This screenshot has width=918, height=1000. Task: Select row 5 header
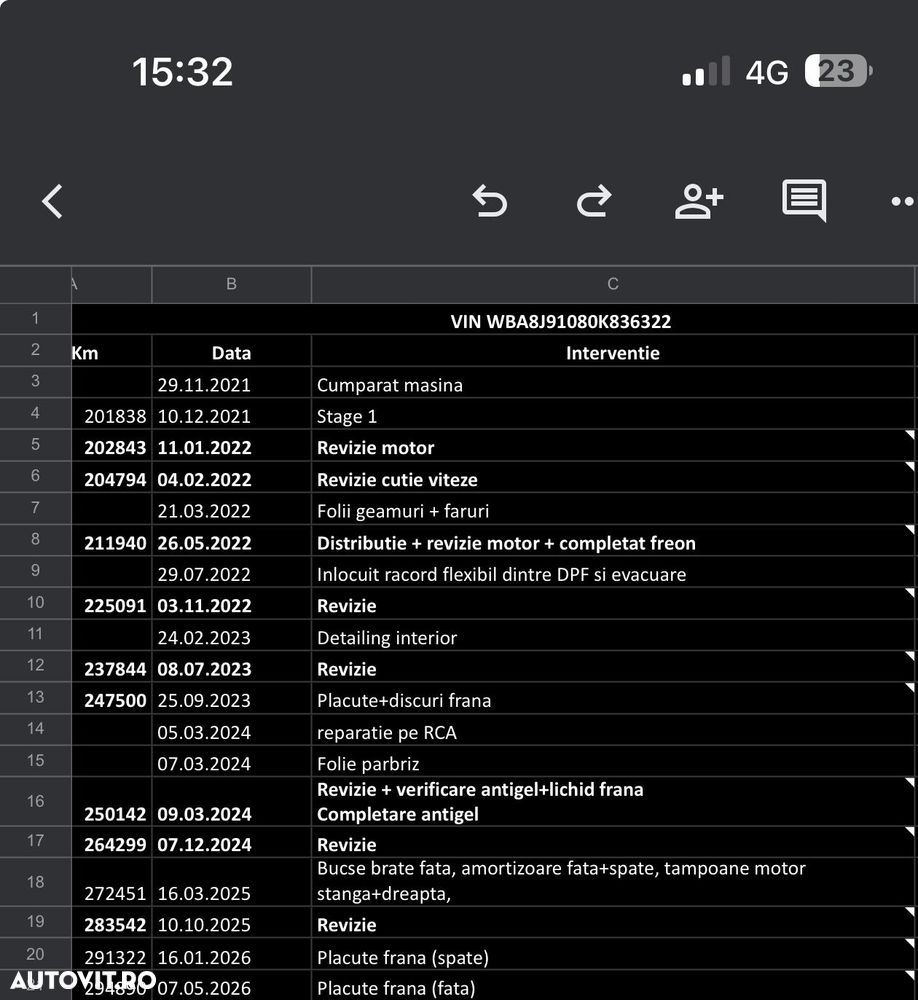(x=35, y=445)
